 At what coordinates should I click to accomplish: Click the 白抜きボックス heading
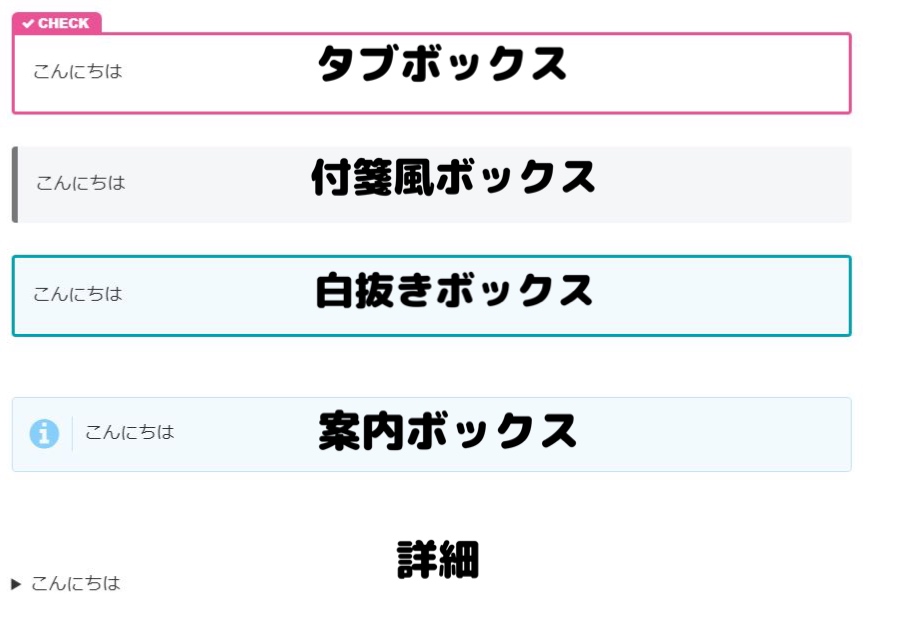pos(454,290)
